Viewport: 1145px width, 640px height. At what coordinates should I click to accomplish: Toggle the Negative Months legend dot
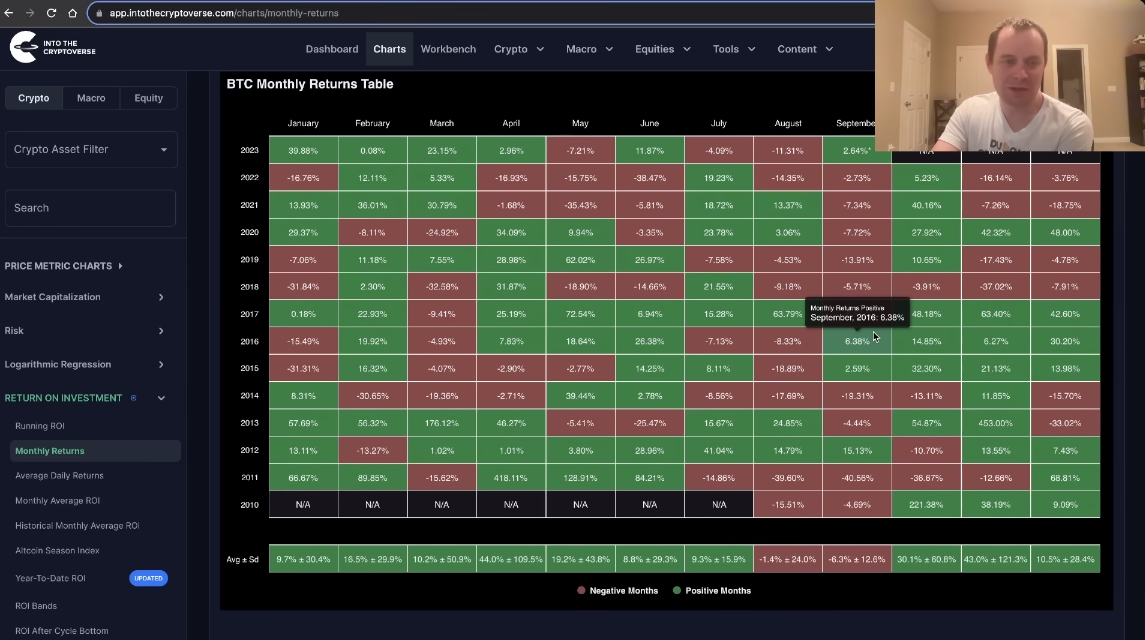(x=581, y=590)
